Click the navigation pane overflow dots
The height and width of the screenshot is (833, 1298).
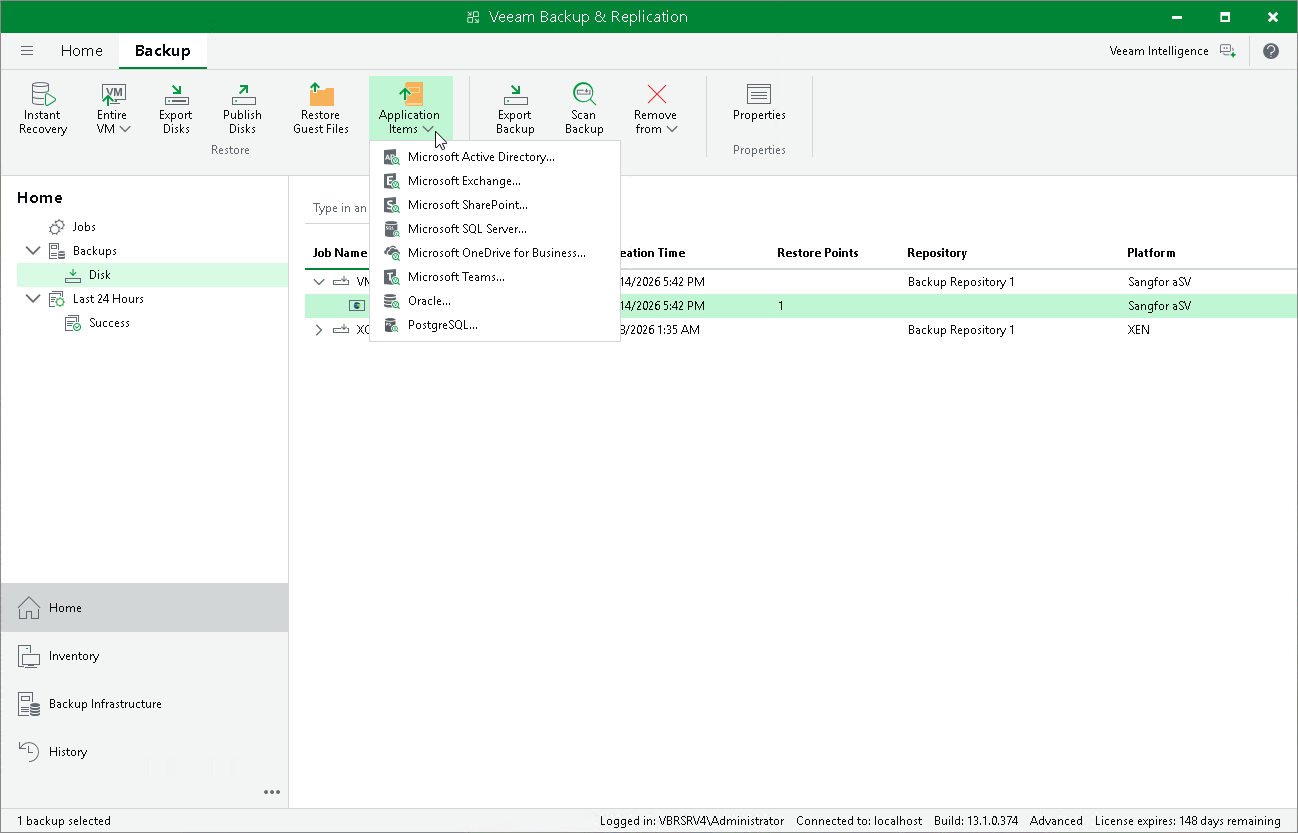point(272,792)
